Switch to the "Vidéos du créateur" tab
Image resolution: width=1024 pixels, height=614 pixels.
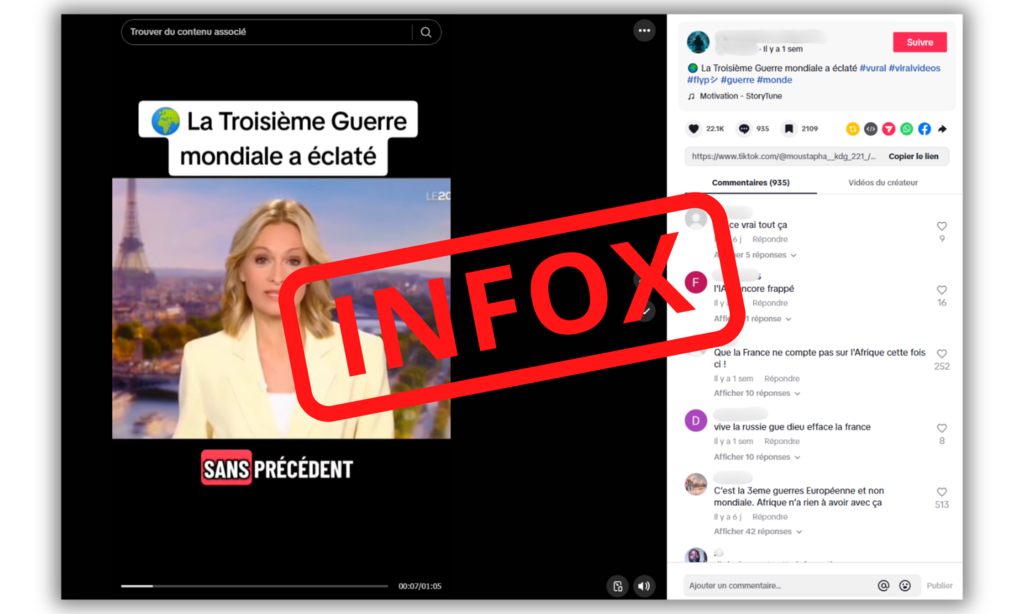point(882,183)
